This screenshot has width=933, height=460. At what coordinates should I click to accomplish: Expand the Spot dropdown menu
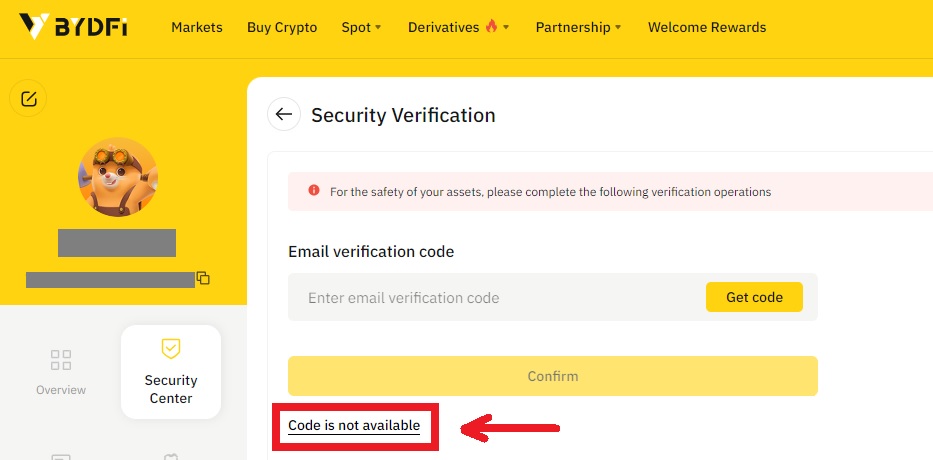[361, 27]
